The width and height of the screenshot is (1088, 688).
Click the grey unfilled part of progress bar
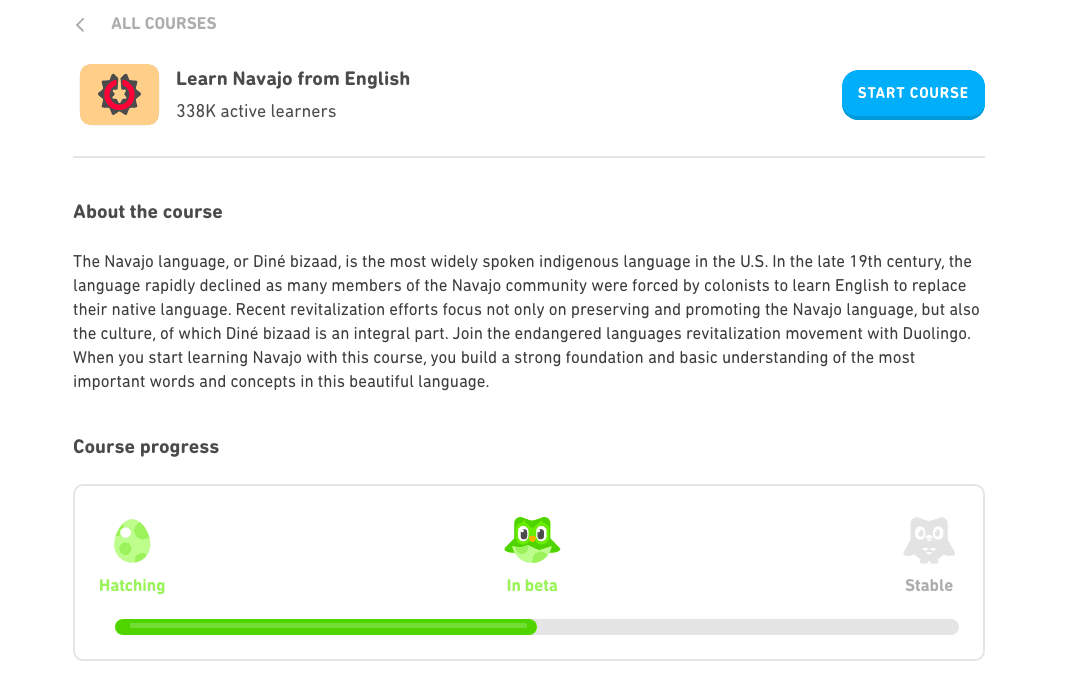(x=748, y=627)
